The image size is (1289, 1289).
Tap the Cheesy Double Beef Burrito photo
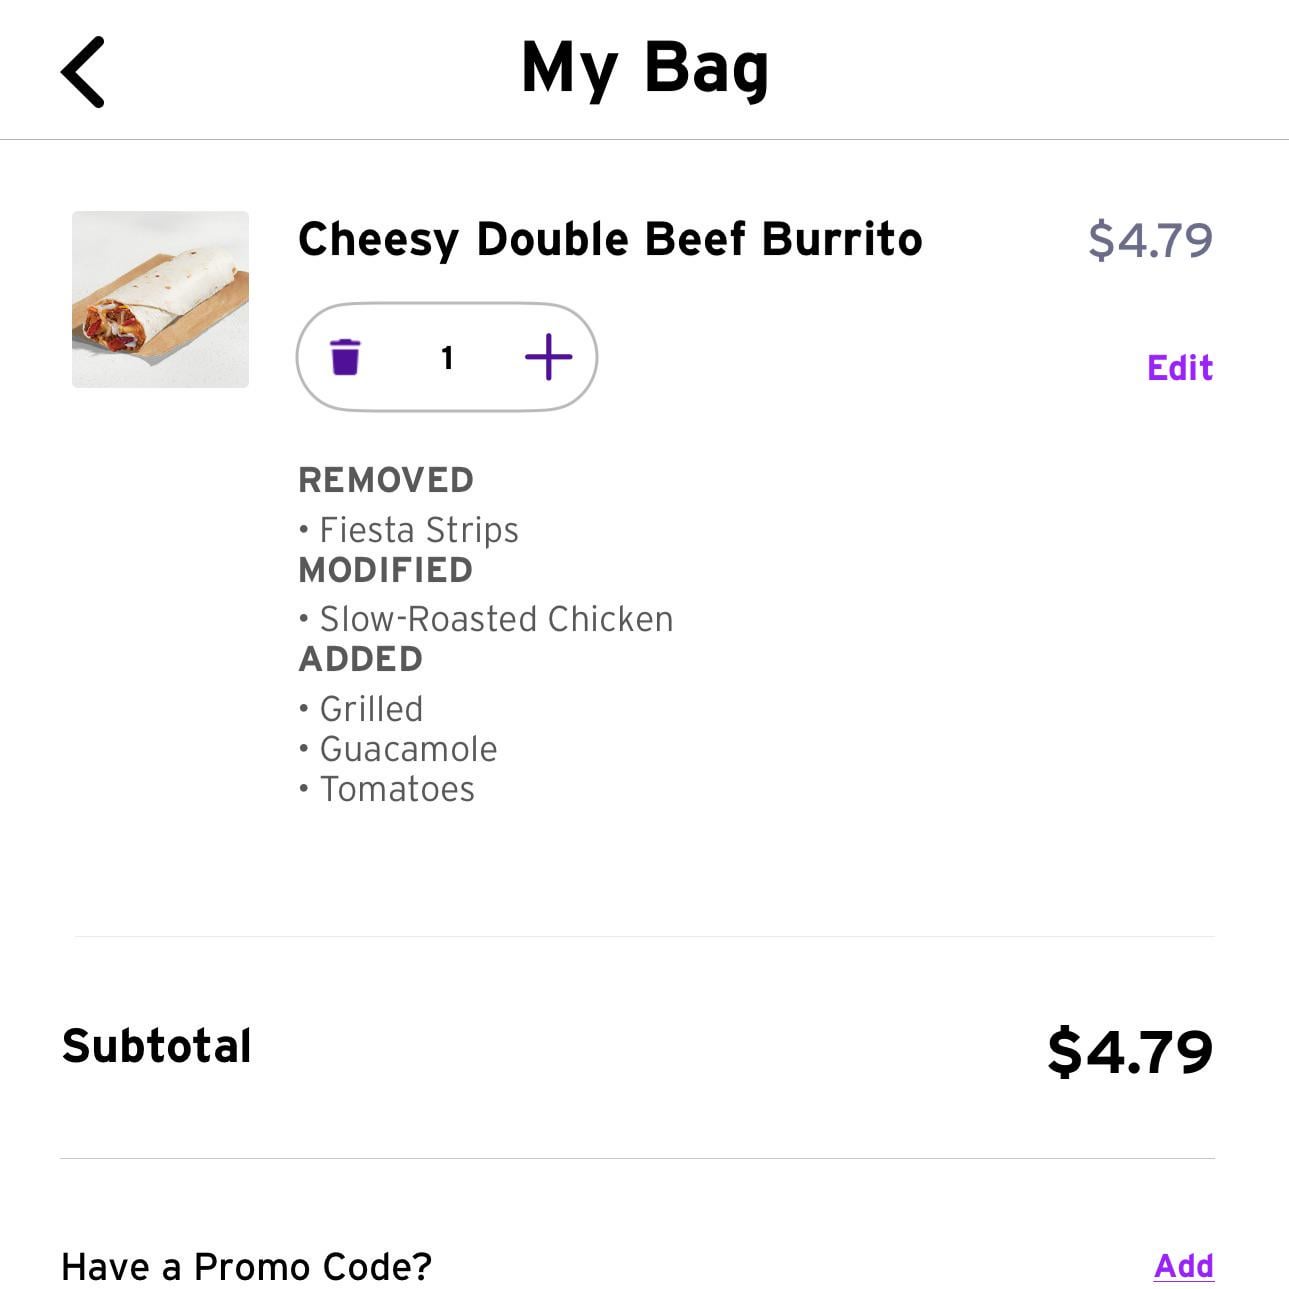tap(160, 299)
